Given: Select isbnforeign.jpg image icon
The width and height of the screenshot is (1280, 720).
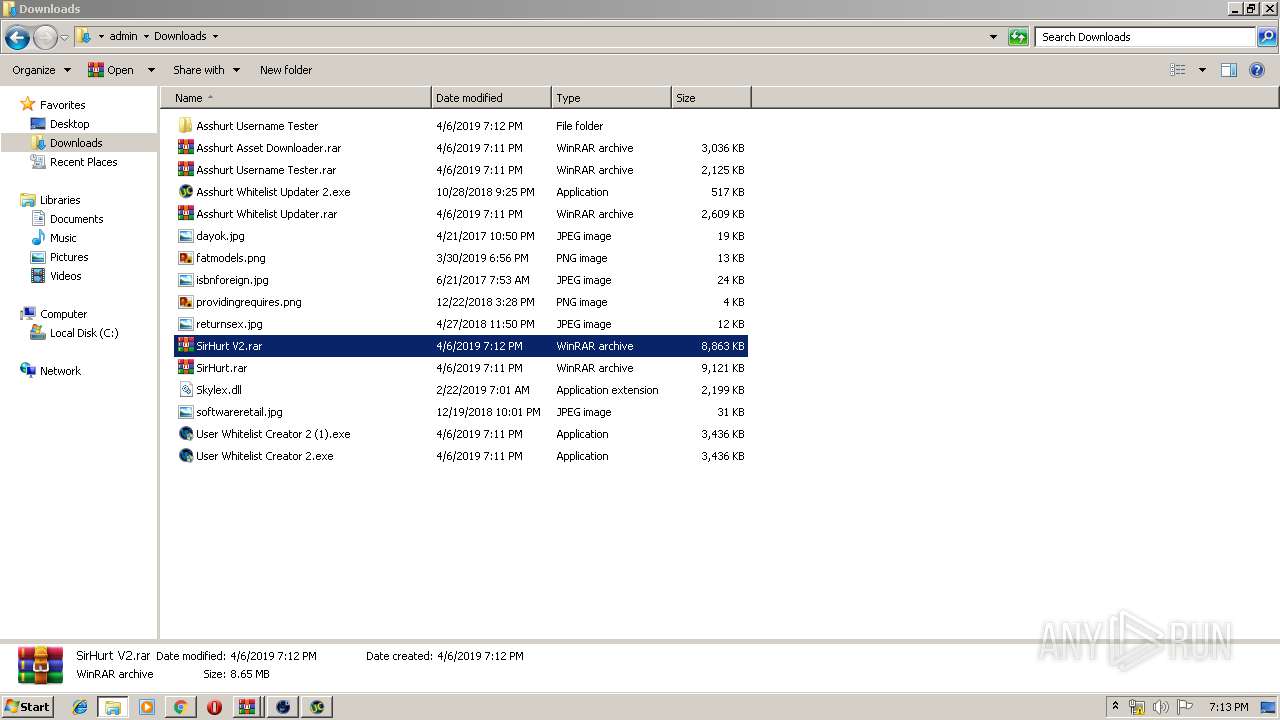Looking at the screenshot, I should click(x=185, y=280).
